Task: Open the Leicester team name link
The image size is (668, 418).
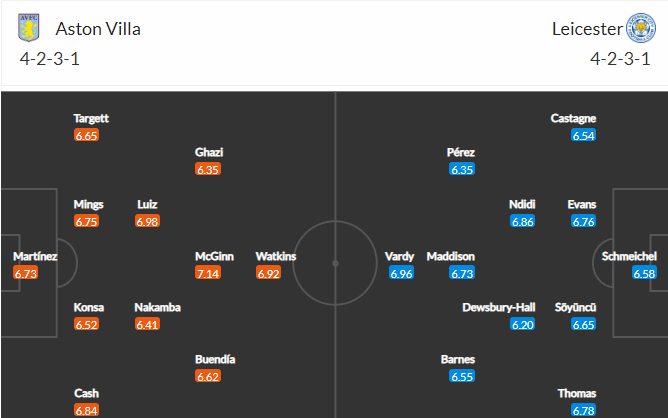Action: pyautogui.click(x=587, y=29)
